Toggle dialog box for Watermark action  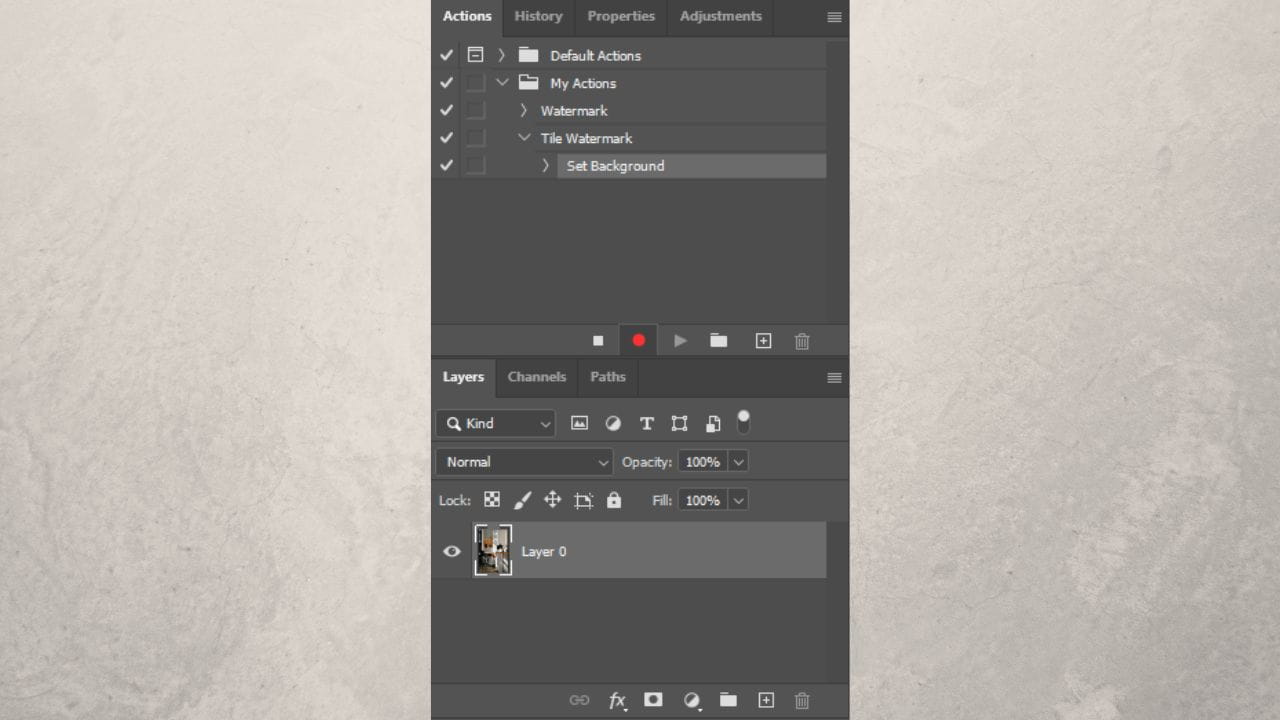(476, 110)
